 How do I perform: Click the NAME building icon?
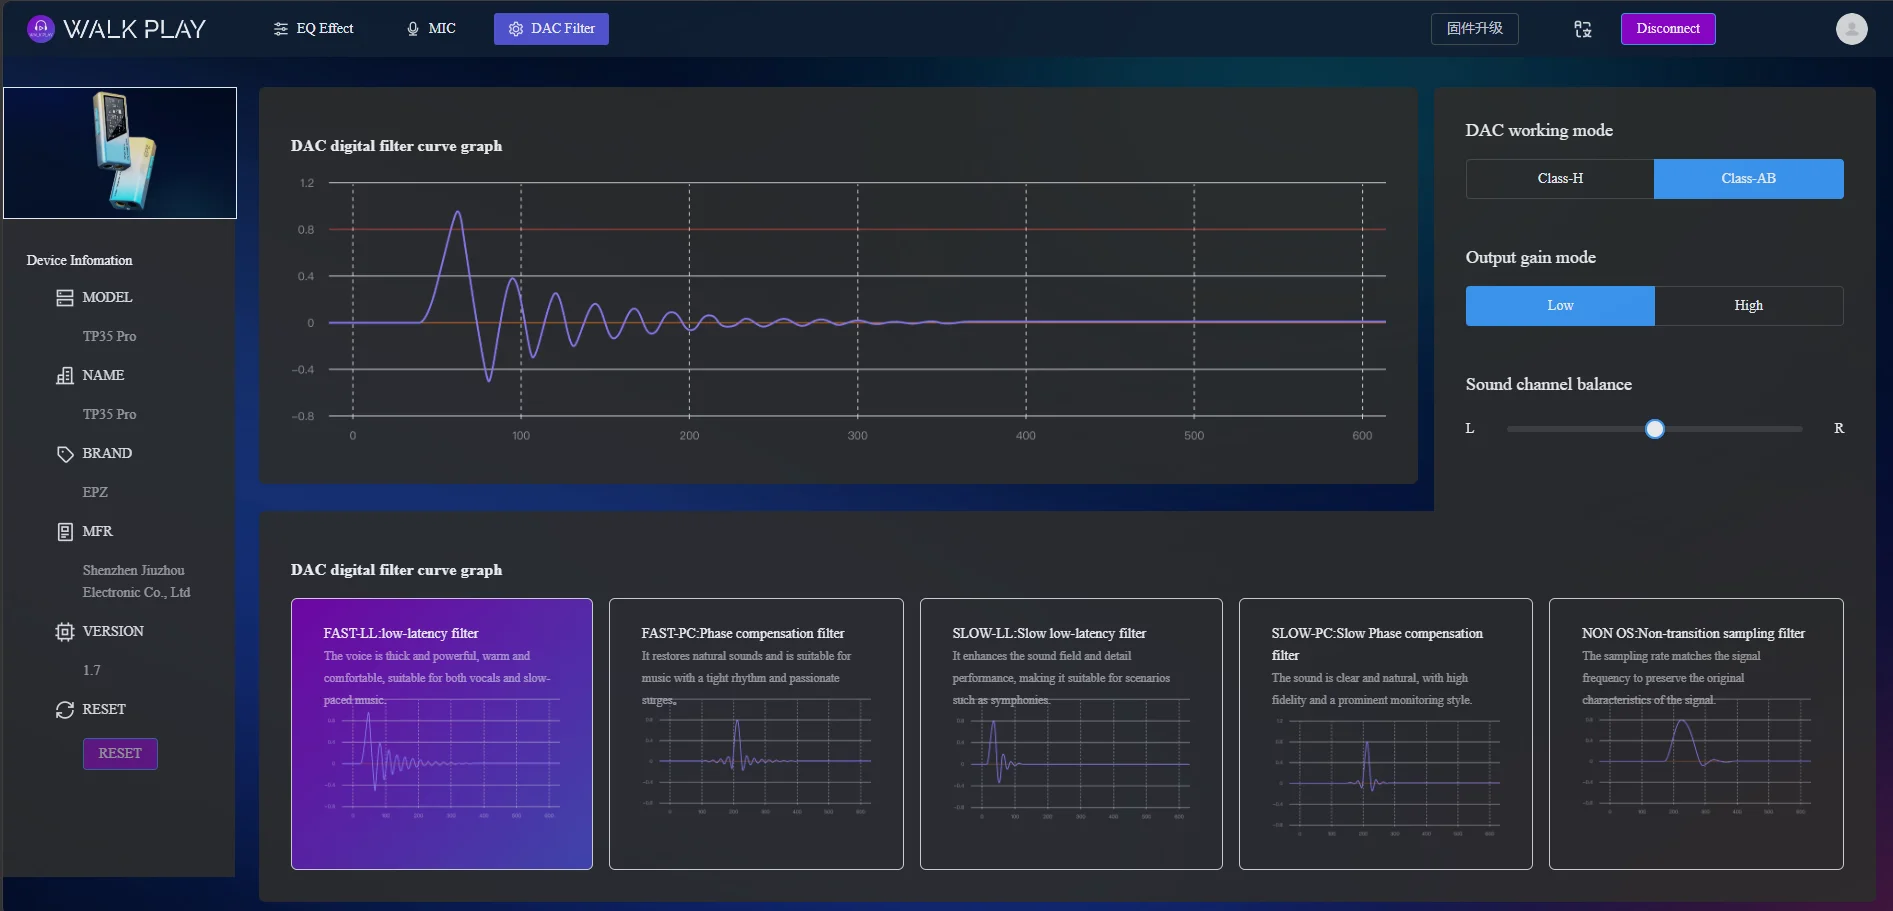pyautogui.click(x=65, y=376)
